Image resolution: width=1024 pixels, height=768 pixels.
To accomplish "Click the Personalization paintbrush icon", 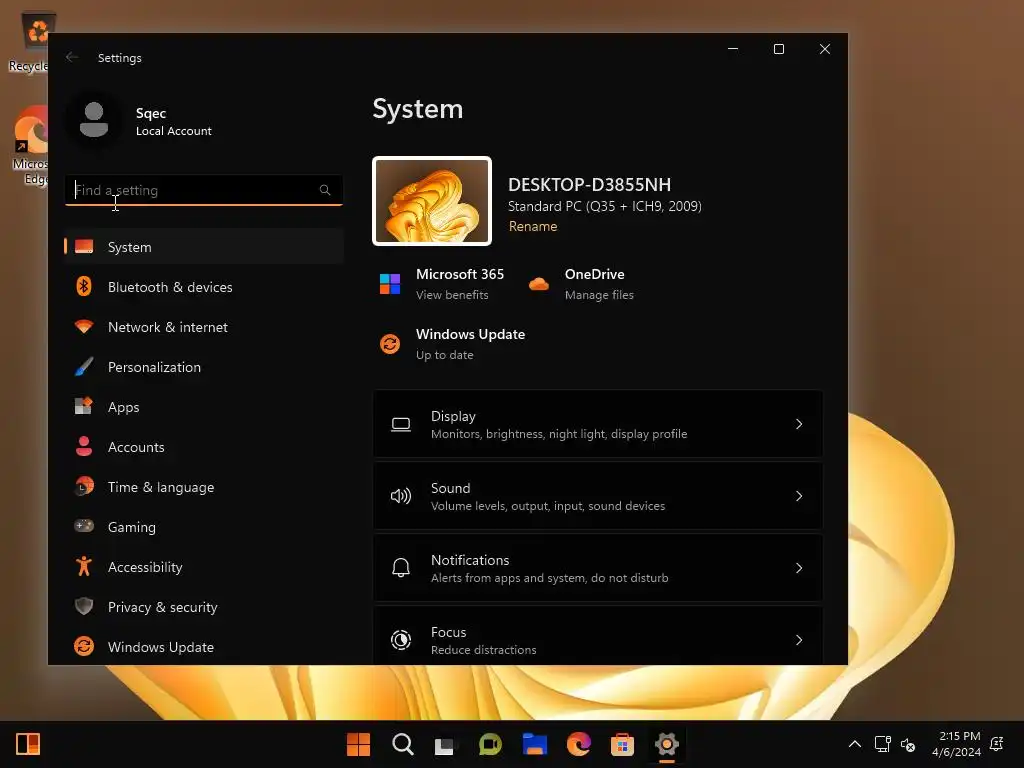I will point(84,366).
